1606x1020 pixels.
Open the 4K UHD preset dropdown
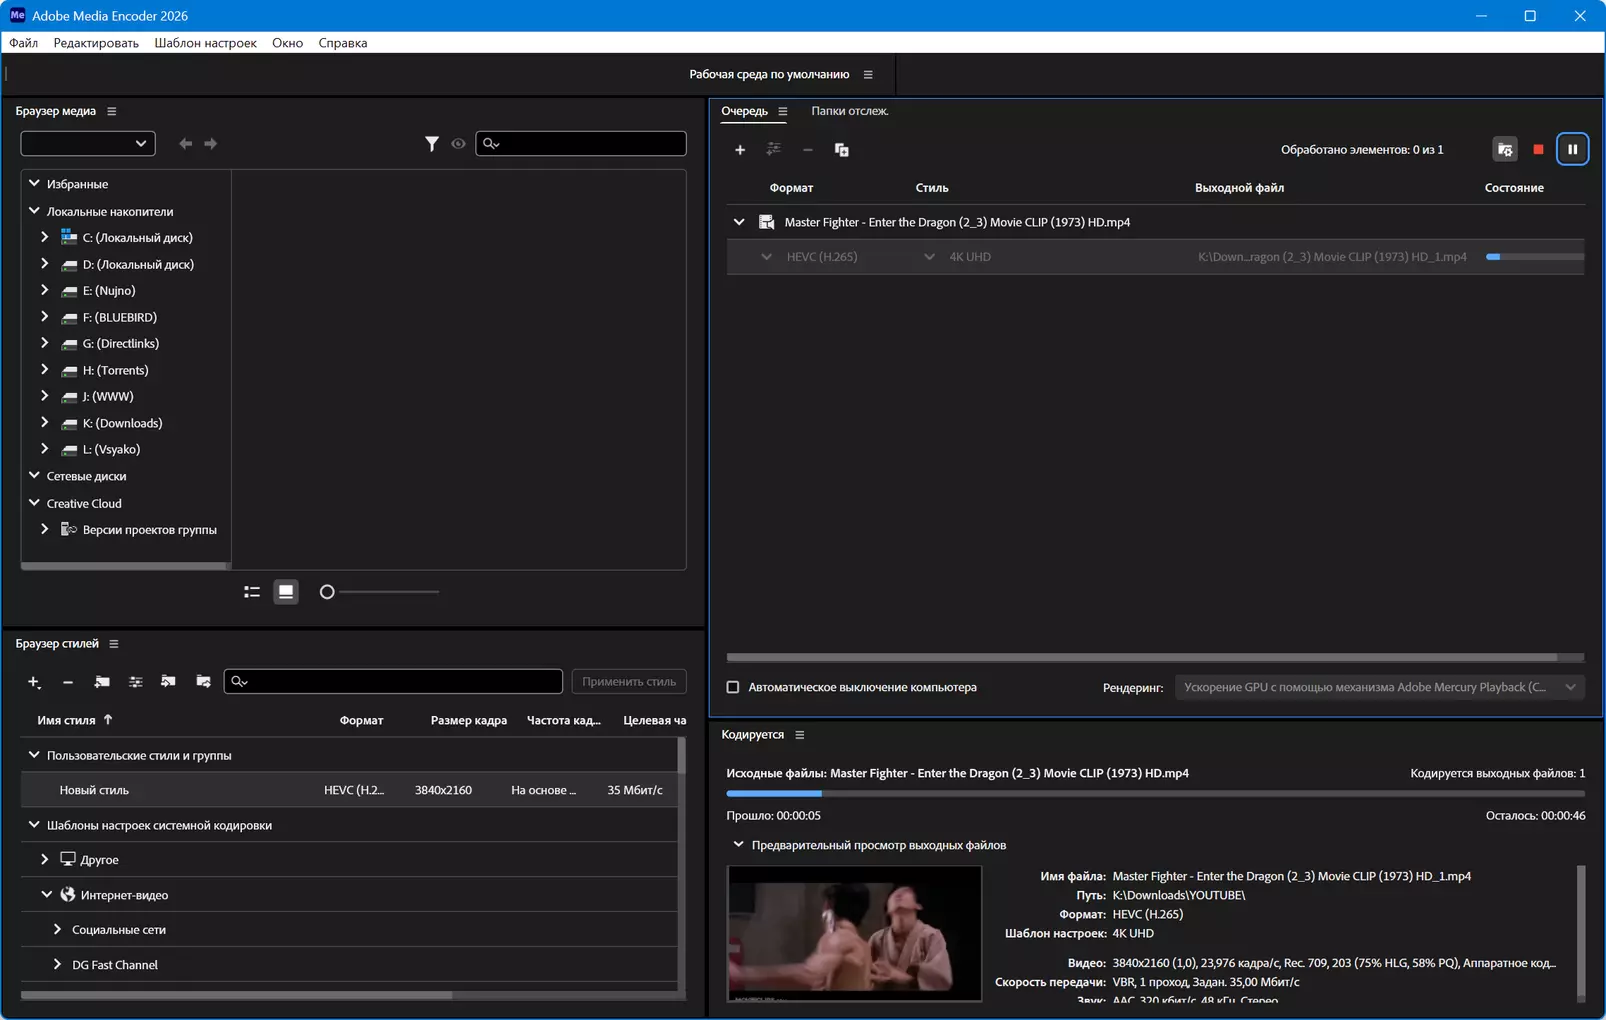tap(929, 257)
